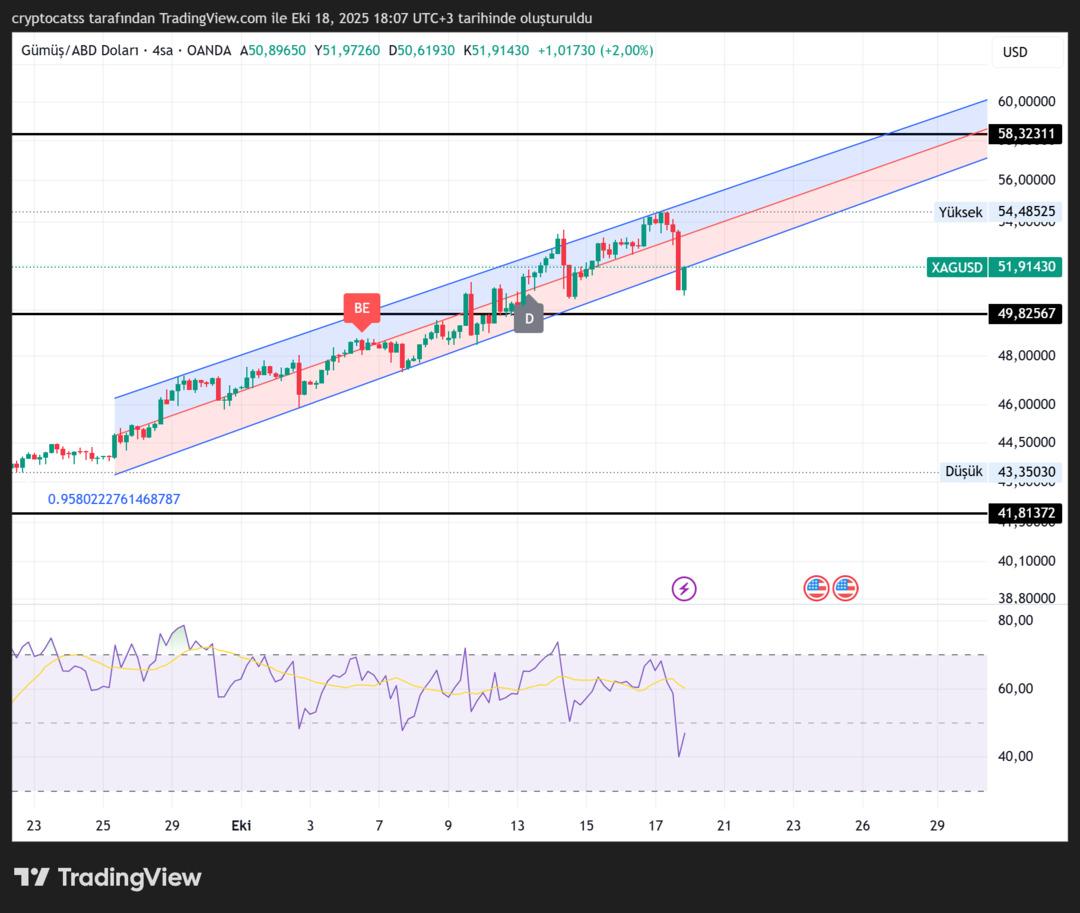
Task: Click the right US flag economic event icon
Action: (x=846, y=588)
